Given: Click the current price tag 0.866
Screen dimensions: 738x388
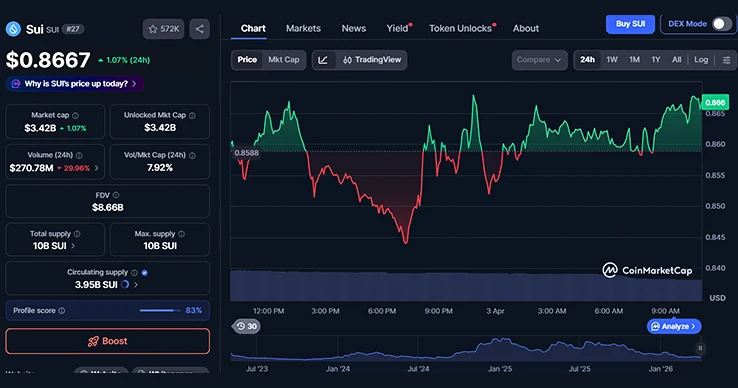Looking at the screenshot, I should tap(715, 102).
